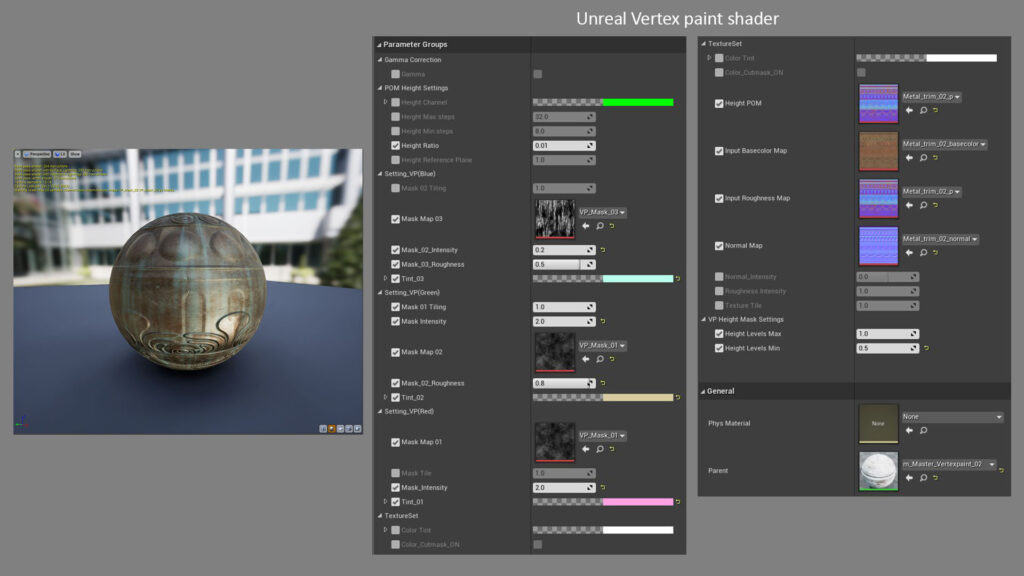Toggle Normal Map checkbox
This screenshot has width=1024, height=576.
point(719,246)
